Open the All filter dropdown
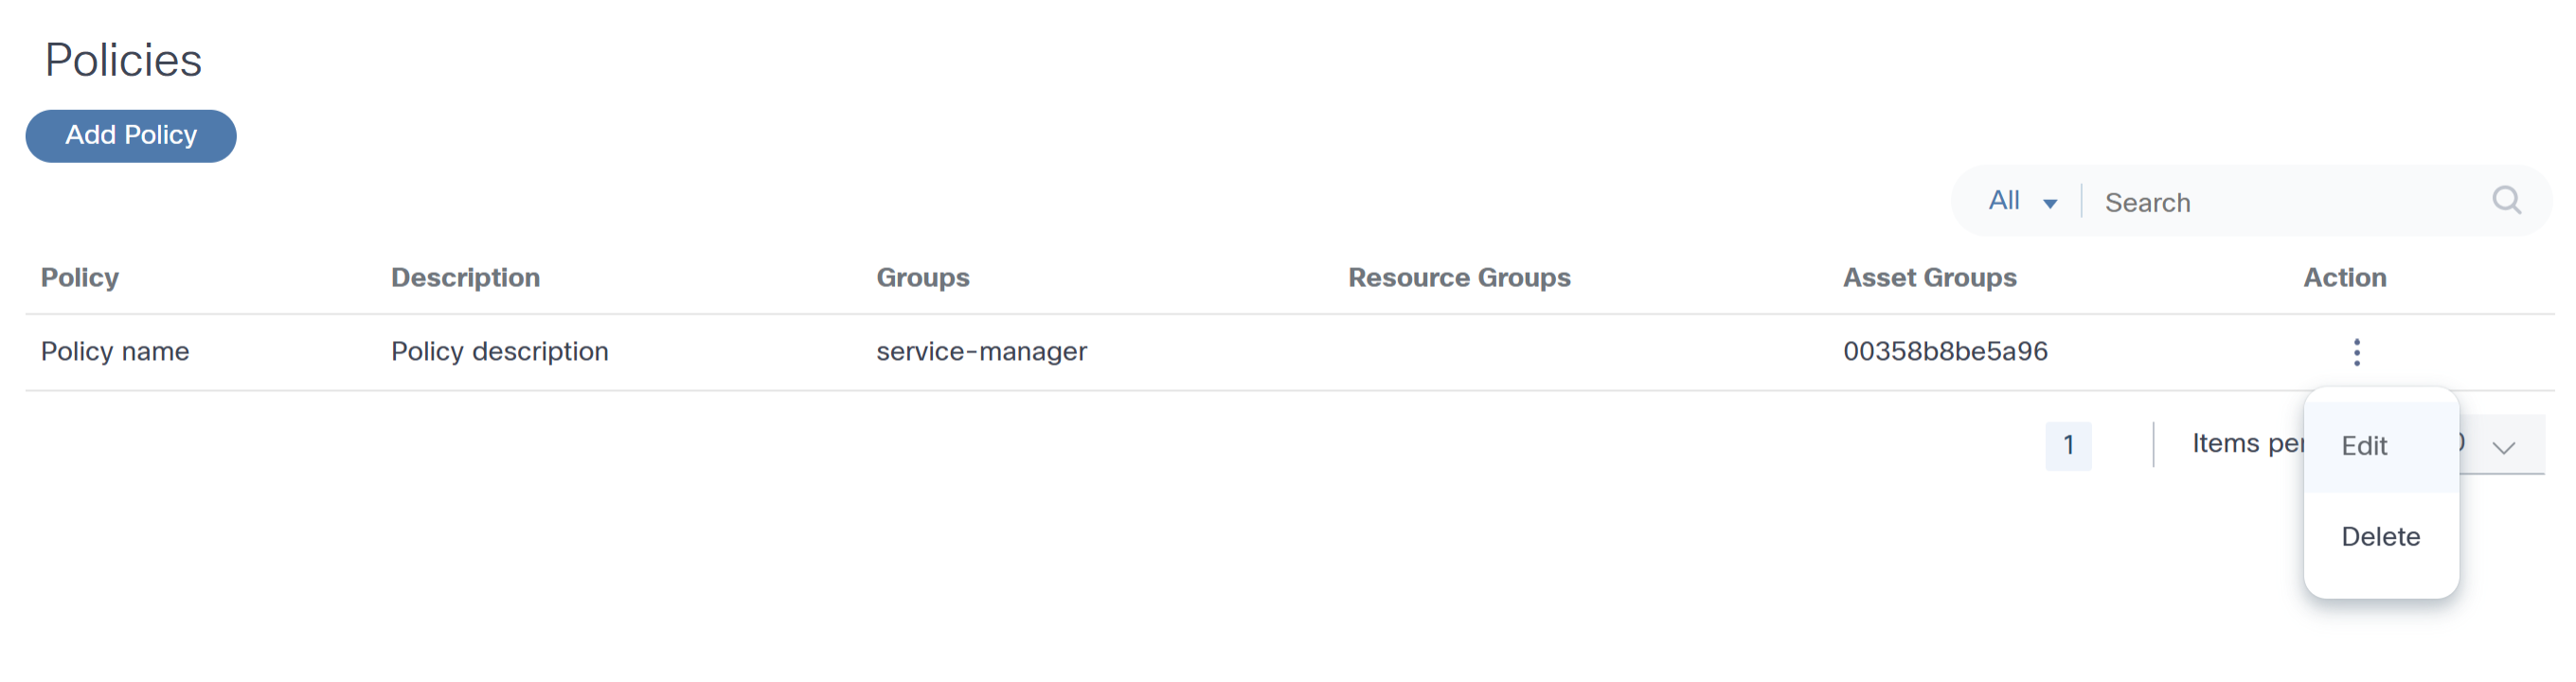This screenshot has width=2576, height=682. point(2021,201)
